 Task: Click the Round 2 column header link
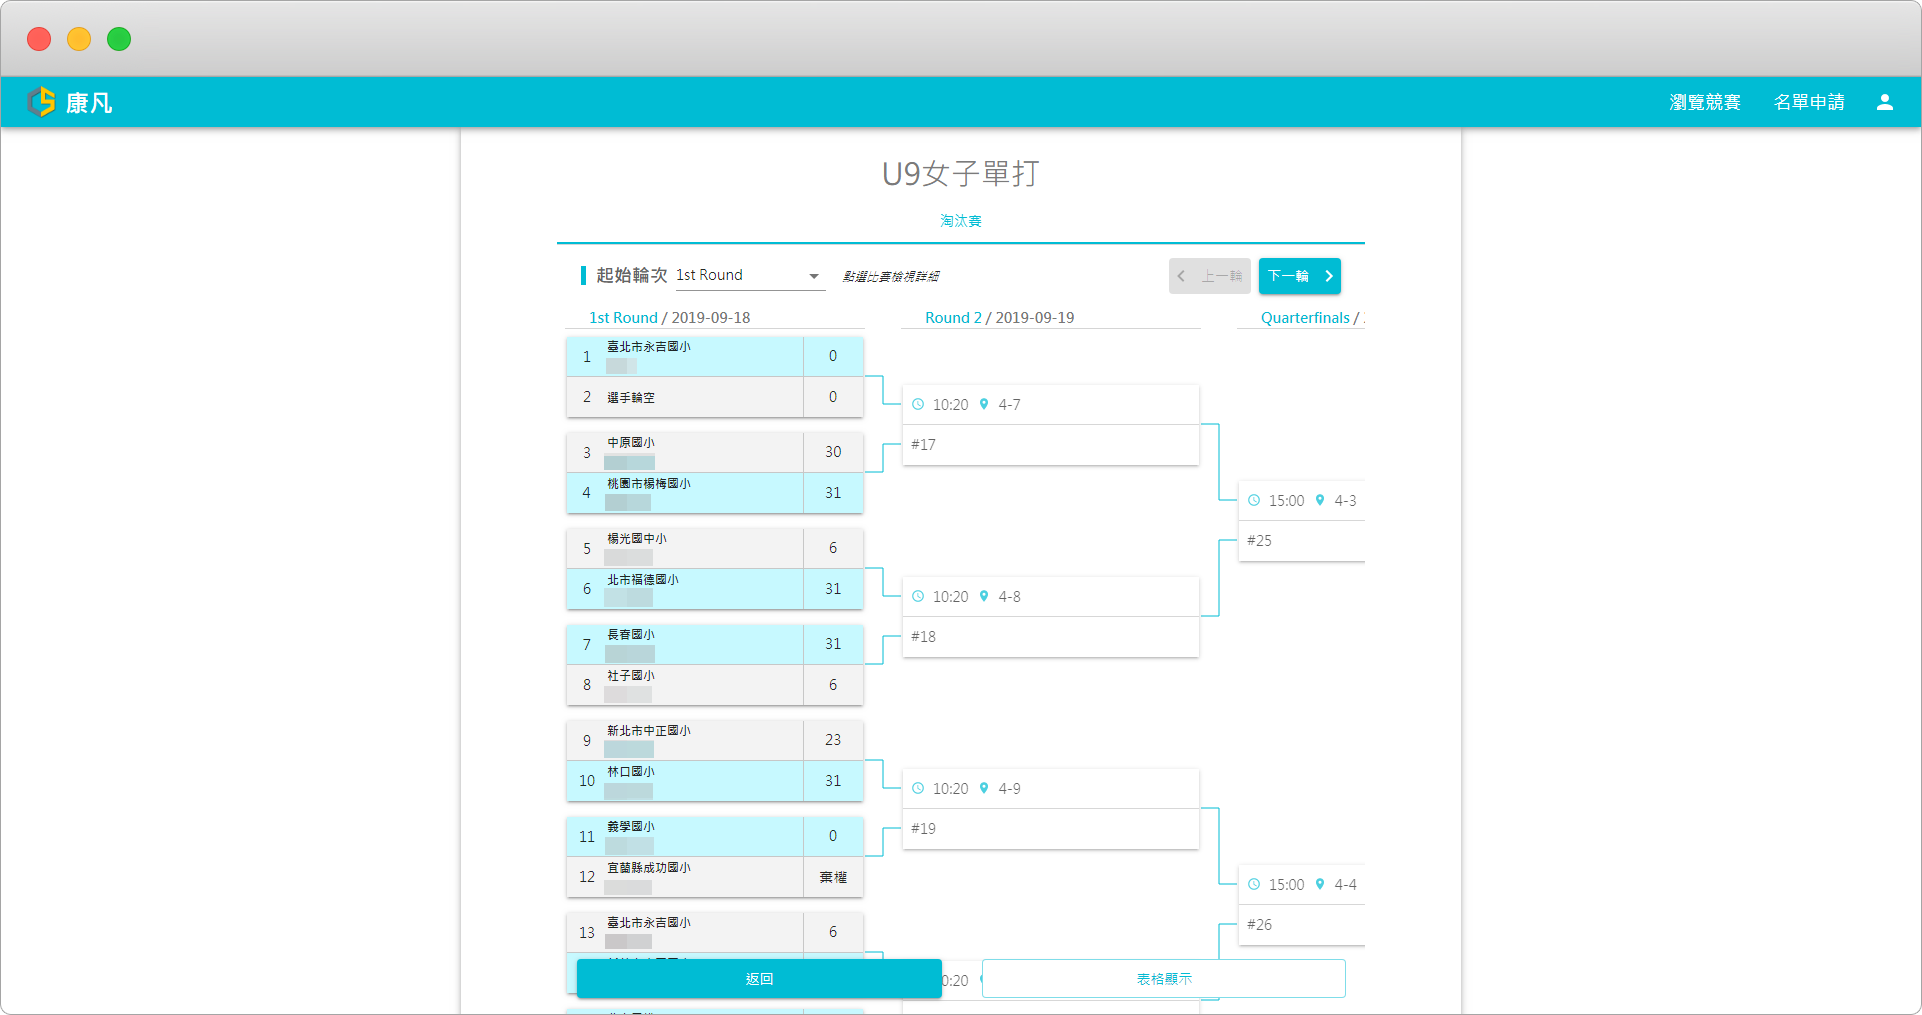coord(953,317)
